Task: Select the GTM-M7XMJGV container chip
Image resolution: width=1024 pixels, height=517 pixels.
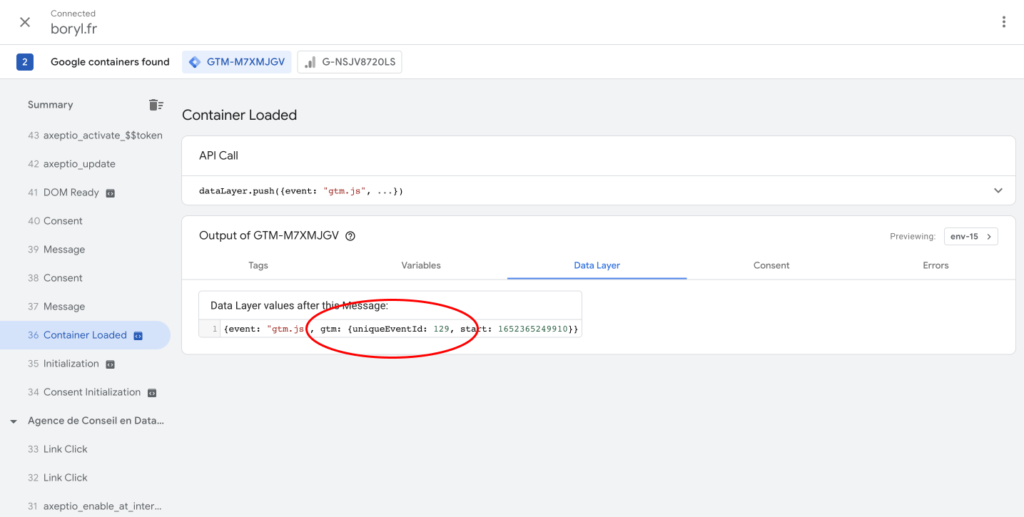Action: tap(236, 62)
